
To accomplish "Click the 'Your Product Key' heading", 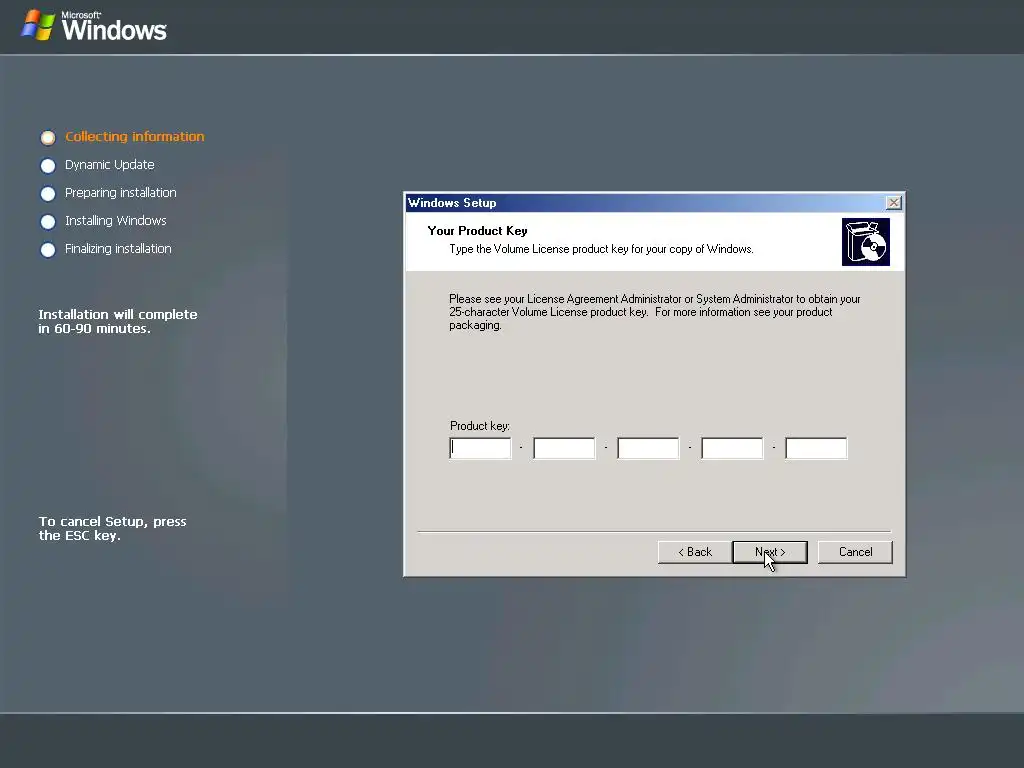I will (477, 231).
